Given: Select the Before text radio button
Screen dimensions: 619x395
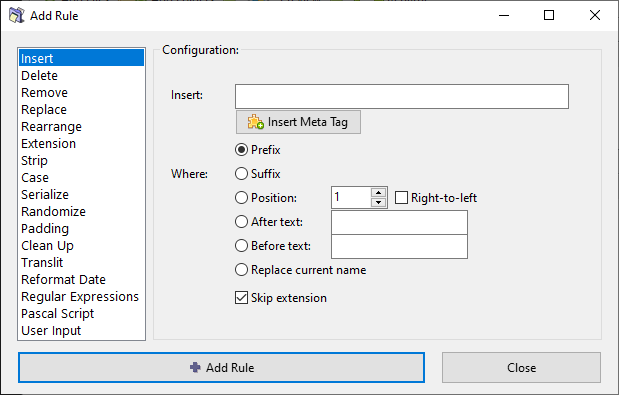Looking at the screenshot, I should coord(241,246).
